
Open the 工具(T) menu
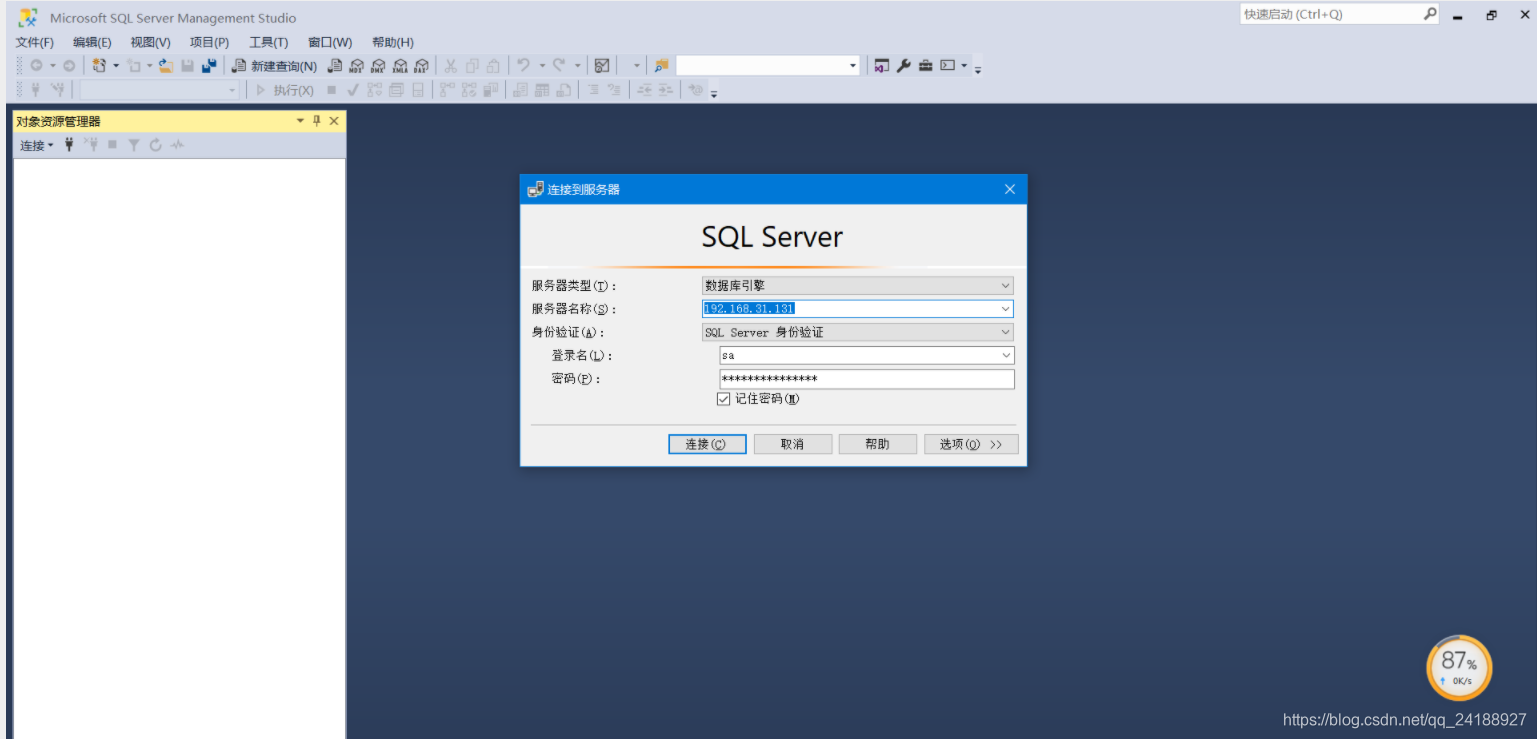(x=268, y=42)
